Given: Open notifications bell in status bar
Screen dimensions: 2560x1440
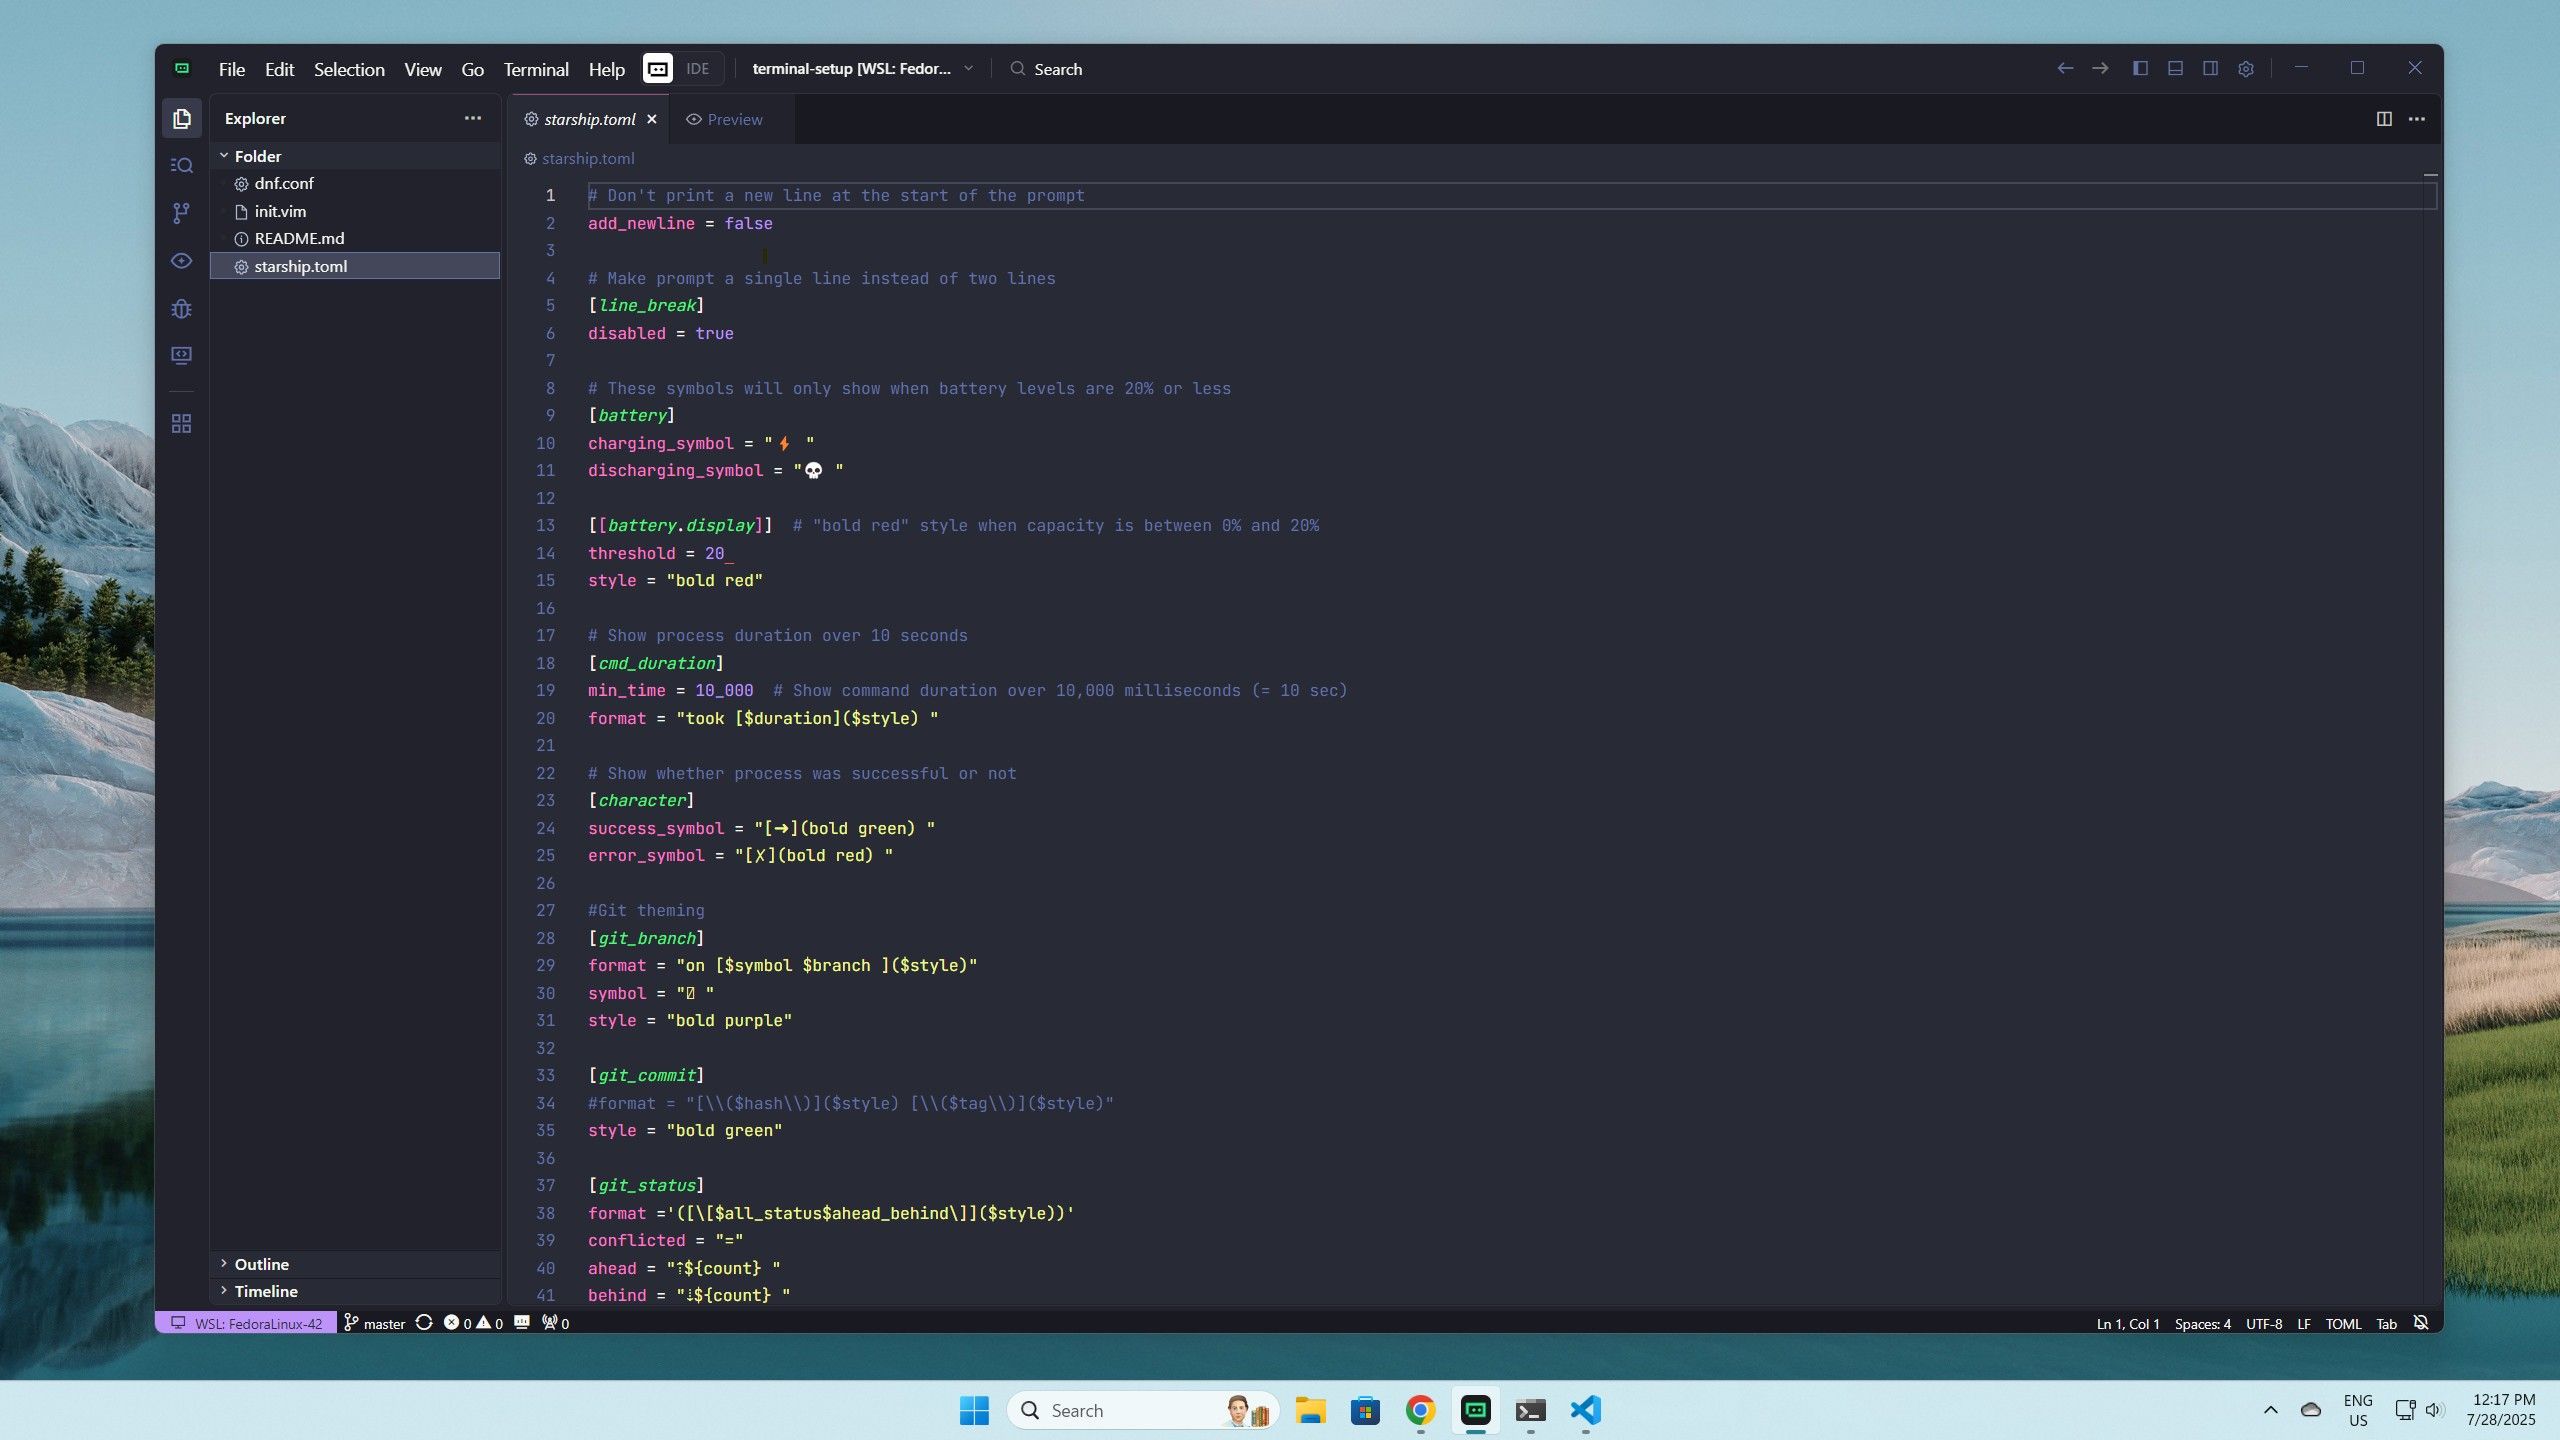Looking at the screenshot, I should coord(2421,1323).
